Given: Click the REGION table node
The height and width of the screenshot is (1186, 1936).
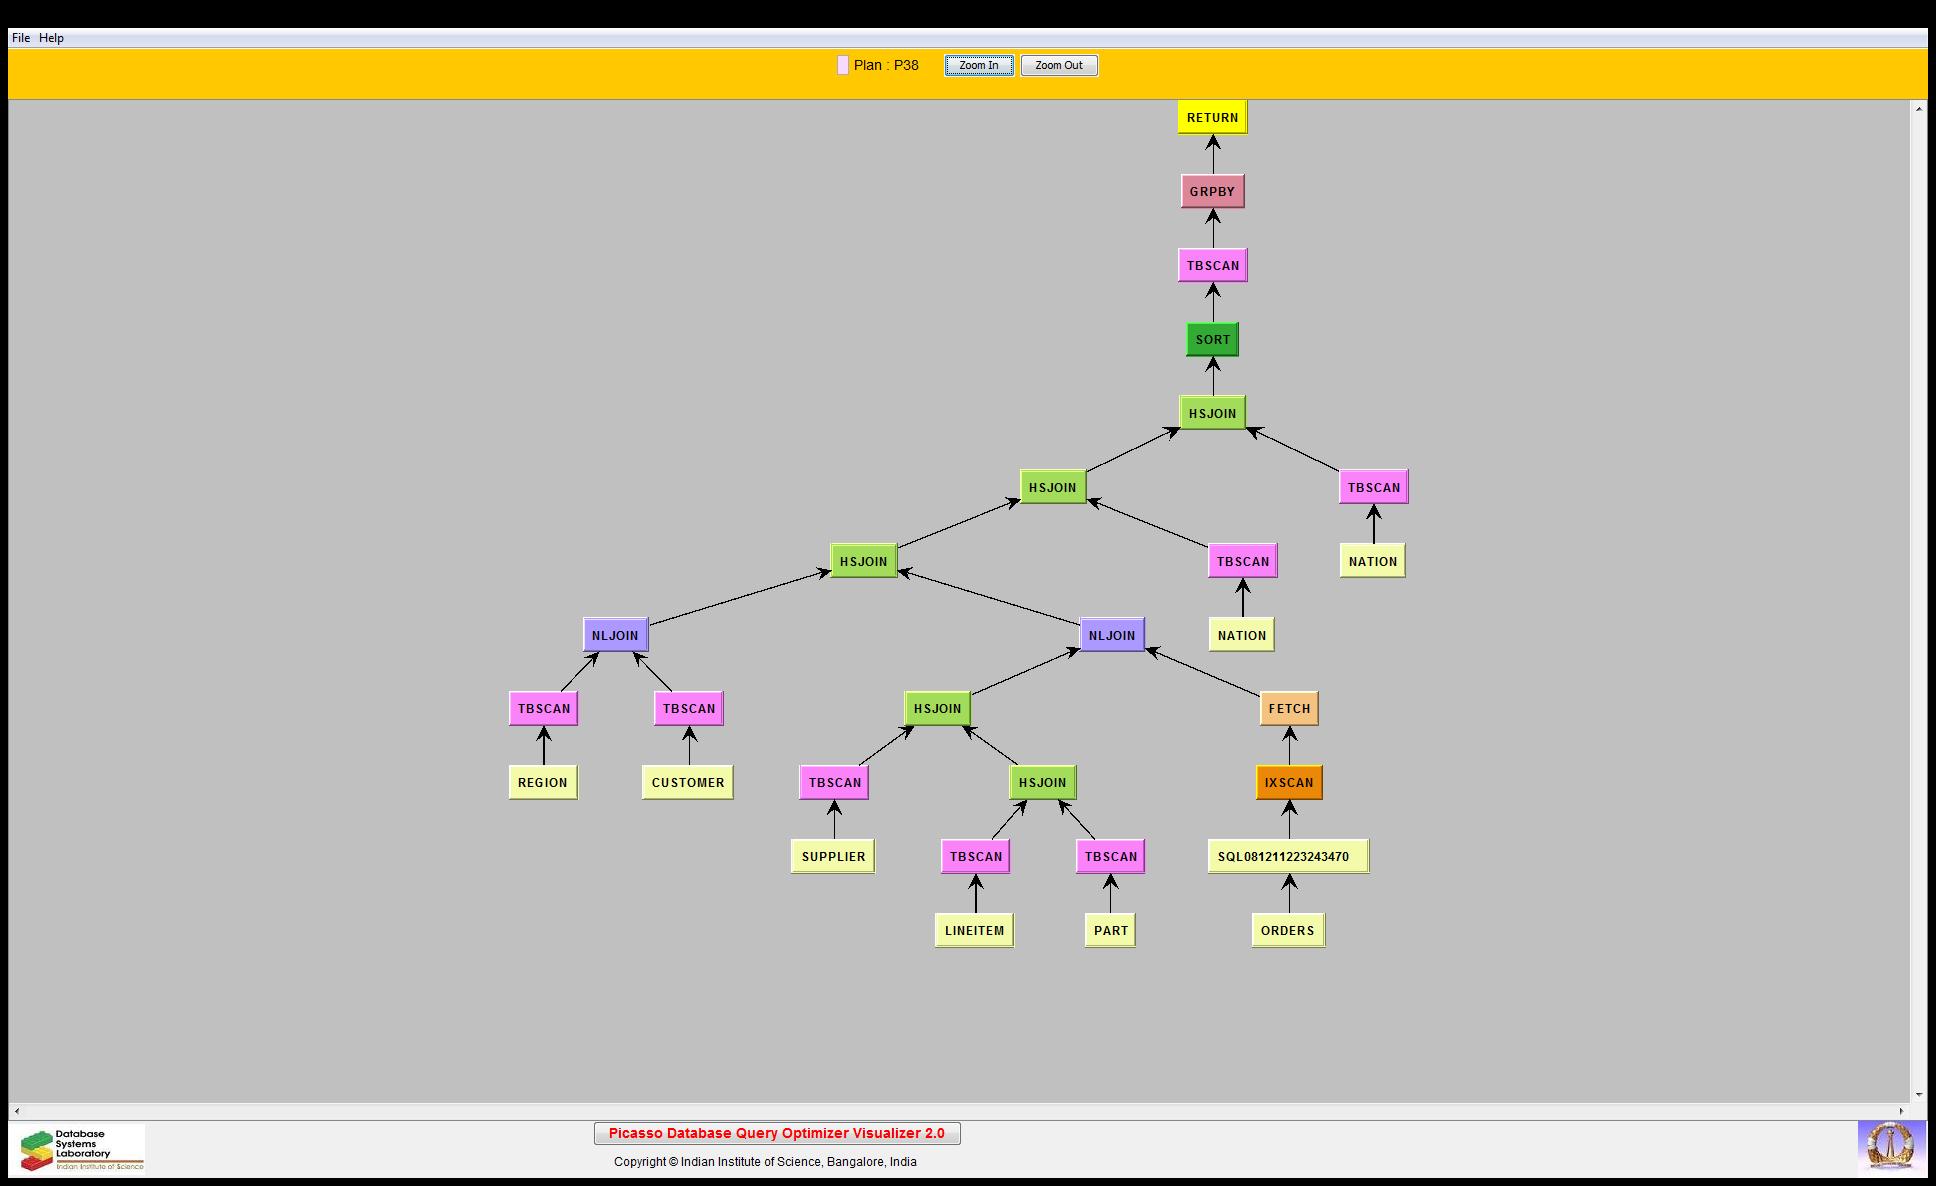Looking at the screenshot, I should (542, 782).
